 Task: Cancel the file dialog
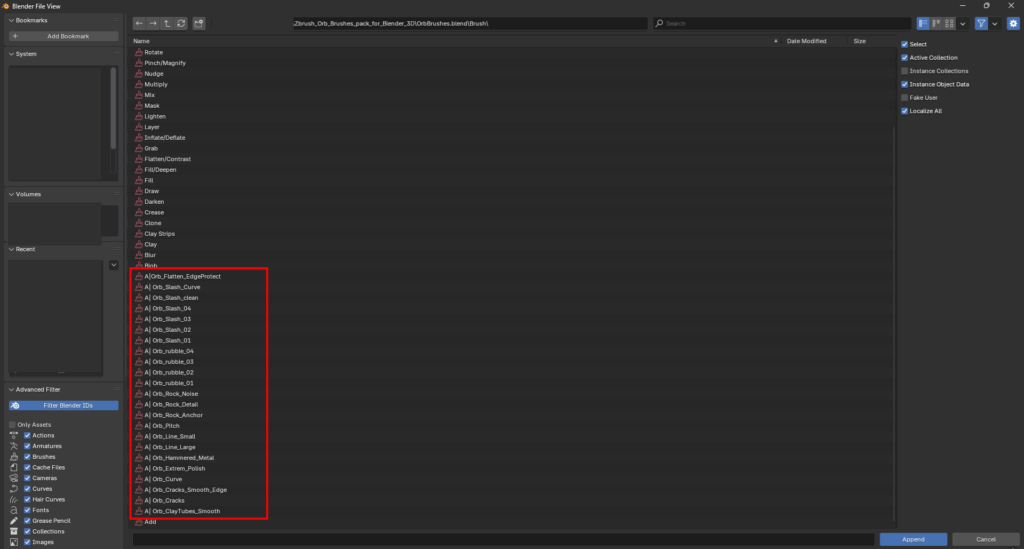[985, 539]
